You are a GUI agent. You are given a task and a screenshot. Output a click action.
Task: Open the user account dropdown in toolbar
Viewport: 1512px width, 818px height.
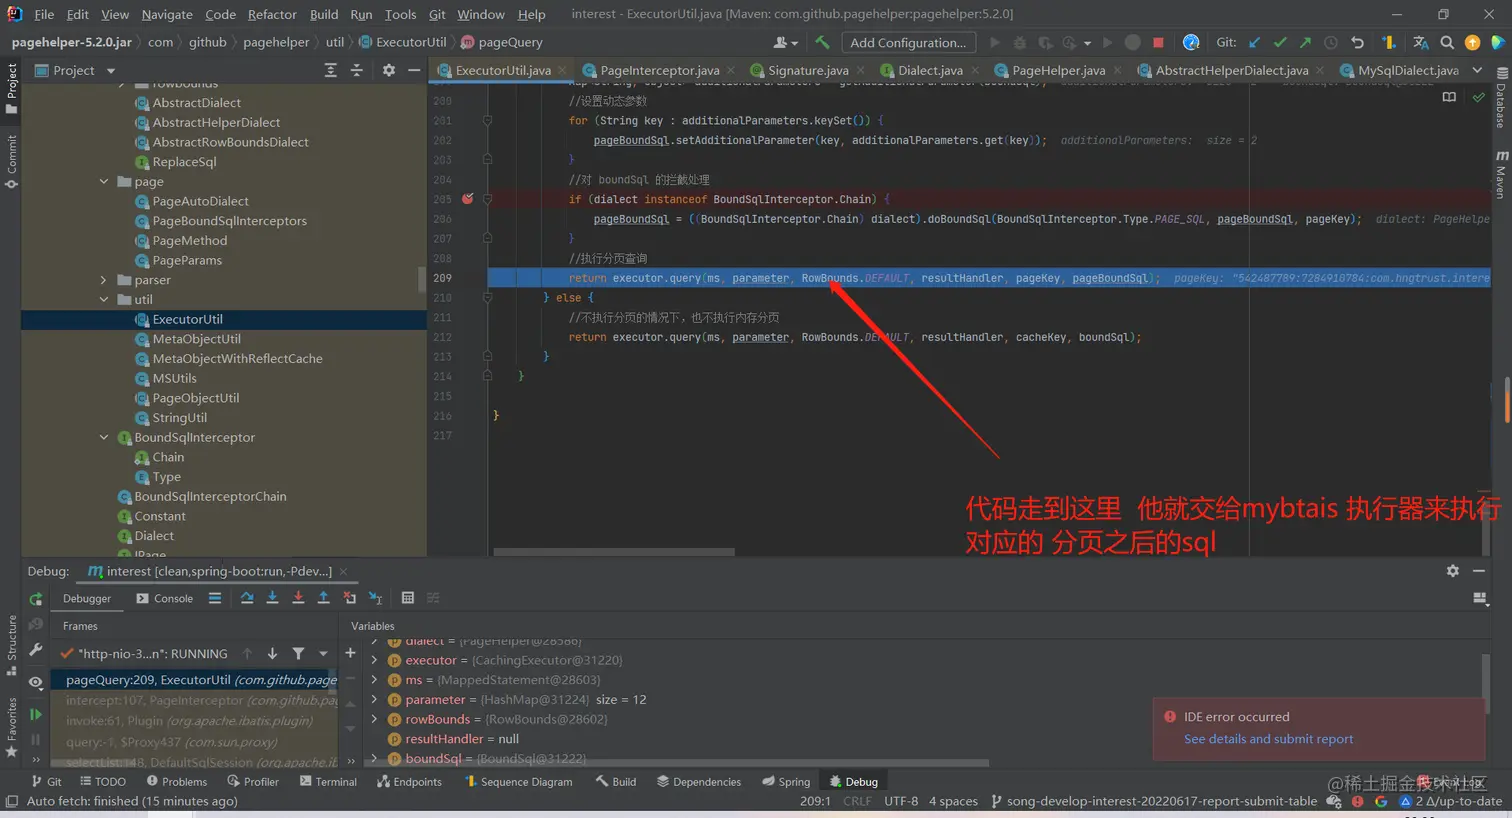(x=786, y=42)
